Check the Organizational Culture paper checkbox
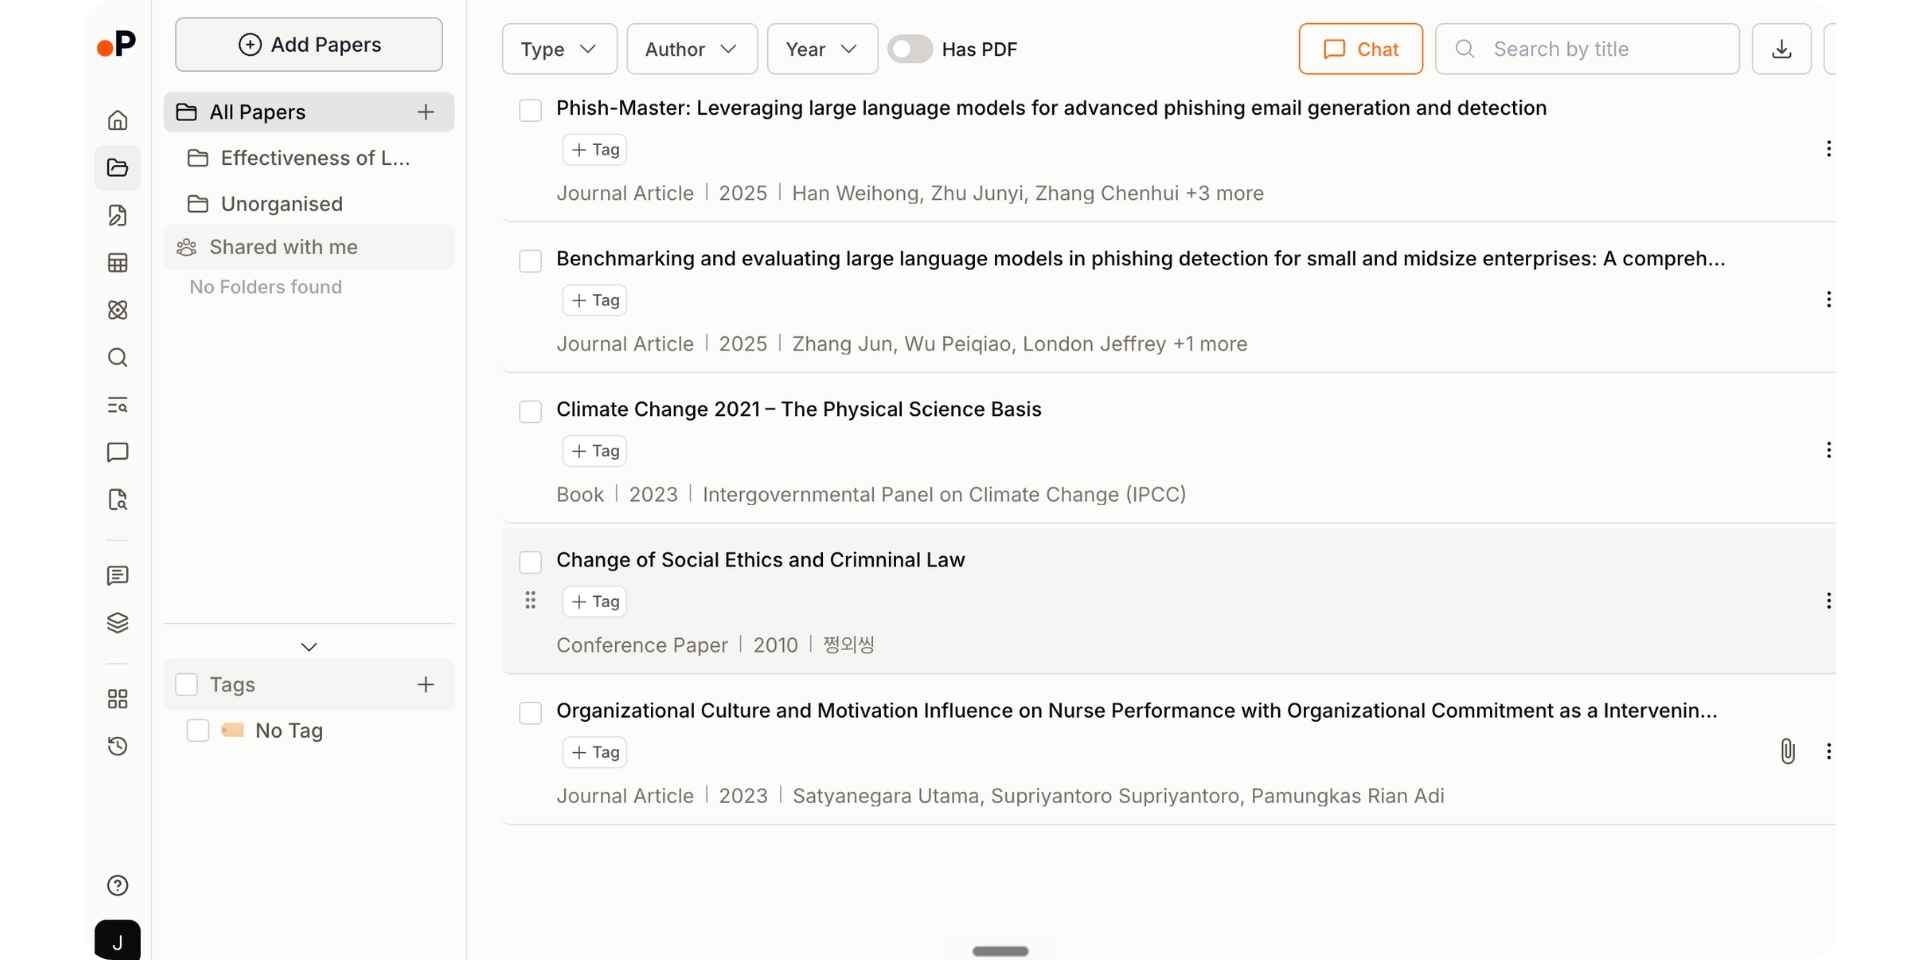The width and height of the screenshot is (1920, 960). click(x=530, y=713)
